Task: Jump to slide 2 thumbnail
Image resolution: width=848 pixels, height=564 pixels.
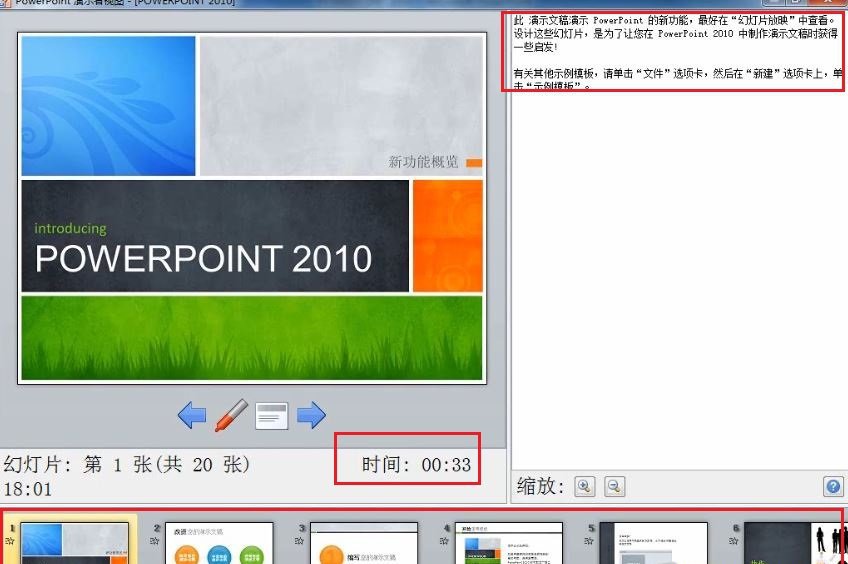Action: pos(219,543)
